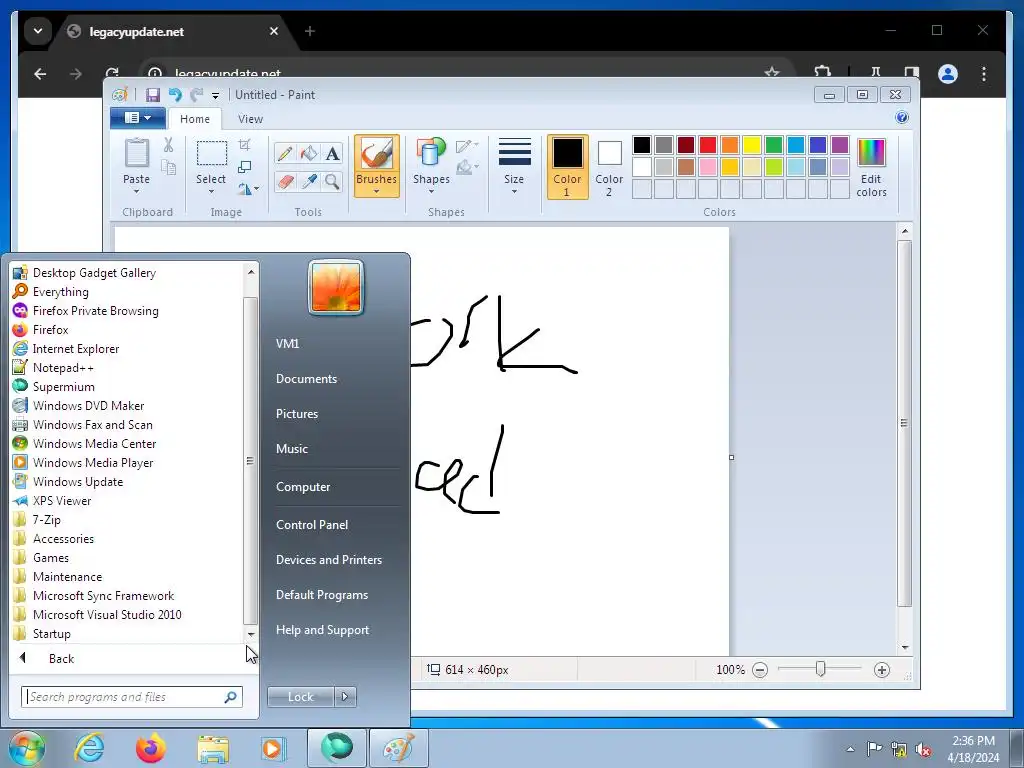This screenshot has width=1024, height=768.
Task: Open Default Programs in Start menu
Action: point(321,595)
